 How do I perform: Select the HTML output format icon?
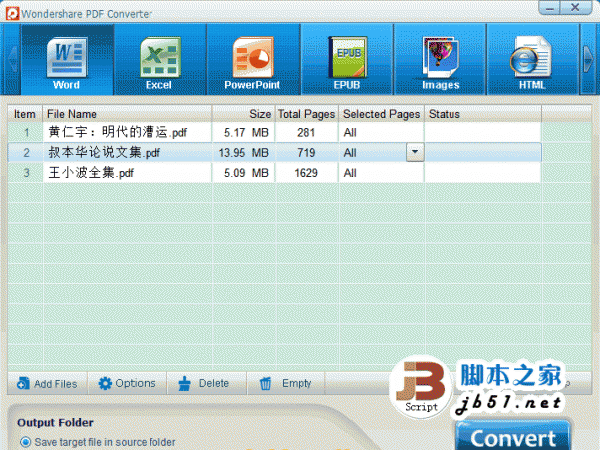pos(532,59)
